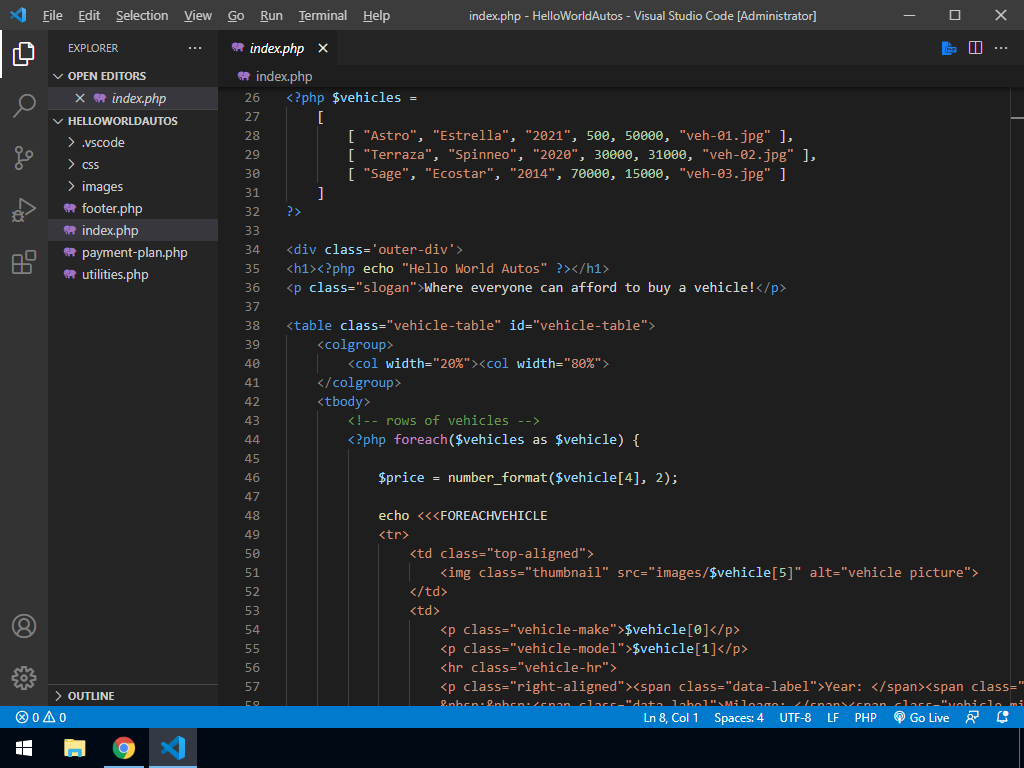This screenshot has width=1024, height=768.
Task: Toggle the Explorer view in activity bar
Action: [24, 53]
